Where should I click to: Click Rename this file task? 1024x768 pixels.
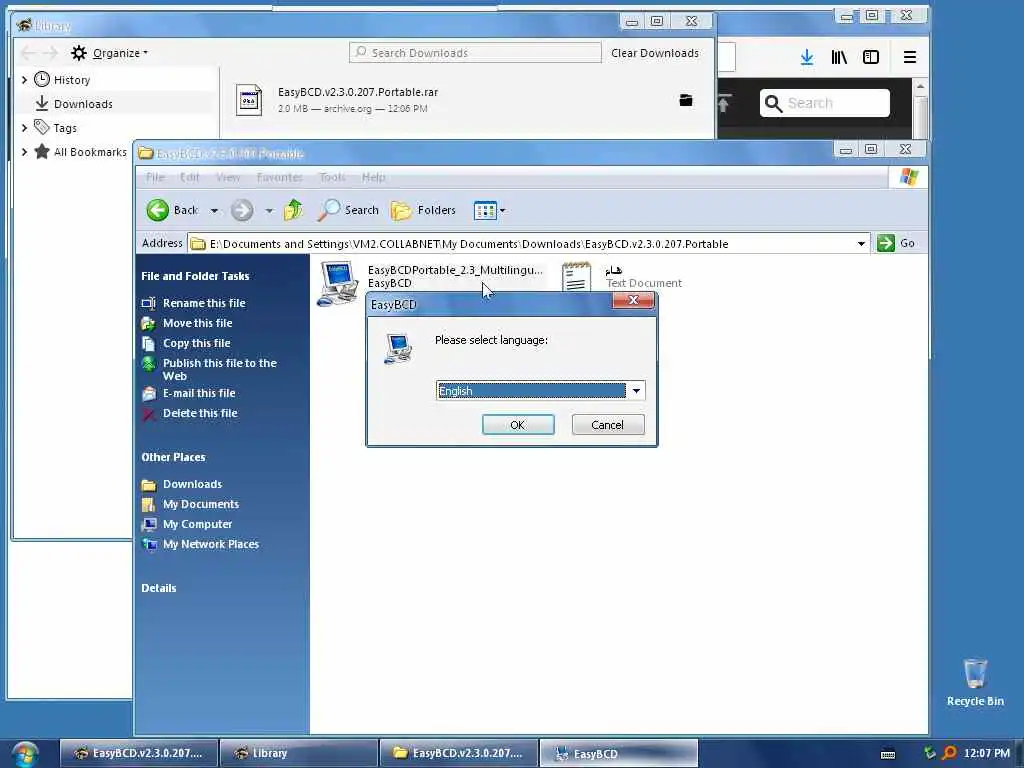click(204, 303)
